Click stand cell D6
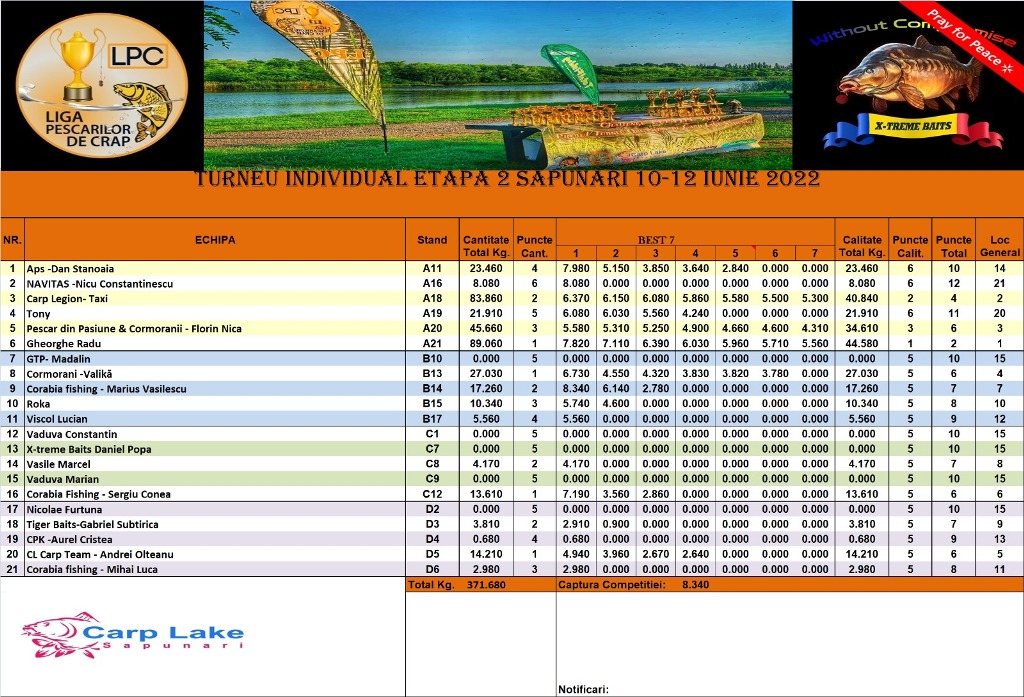Image resolution: width=1024 pixels, height=697 pixels. click(x=432, y=570)
